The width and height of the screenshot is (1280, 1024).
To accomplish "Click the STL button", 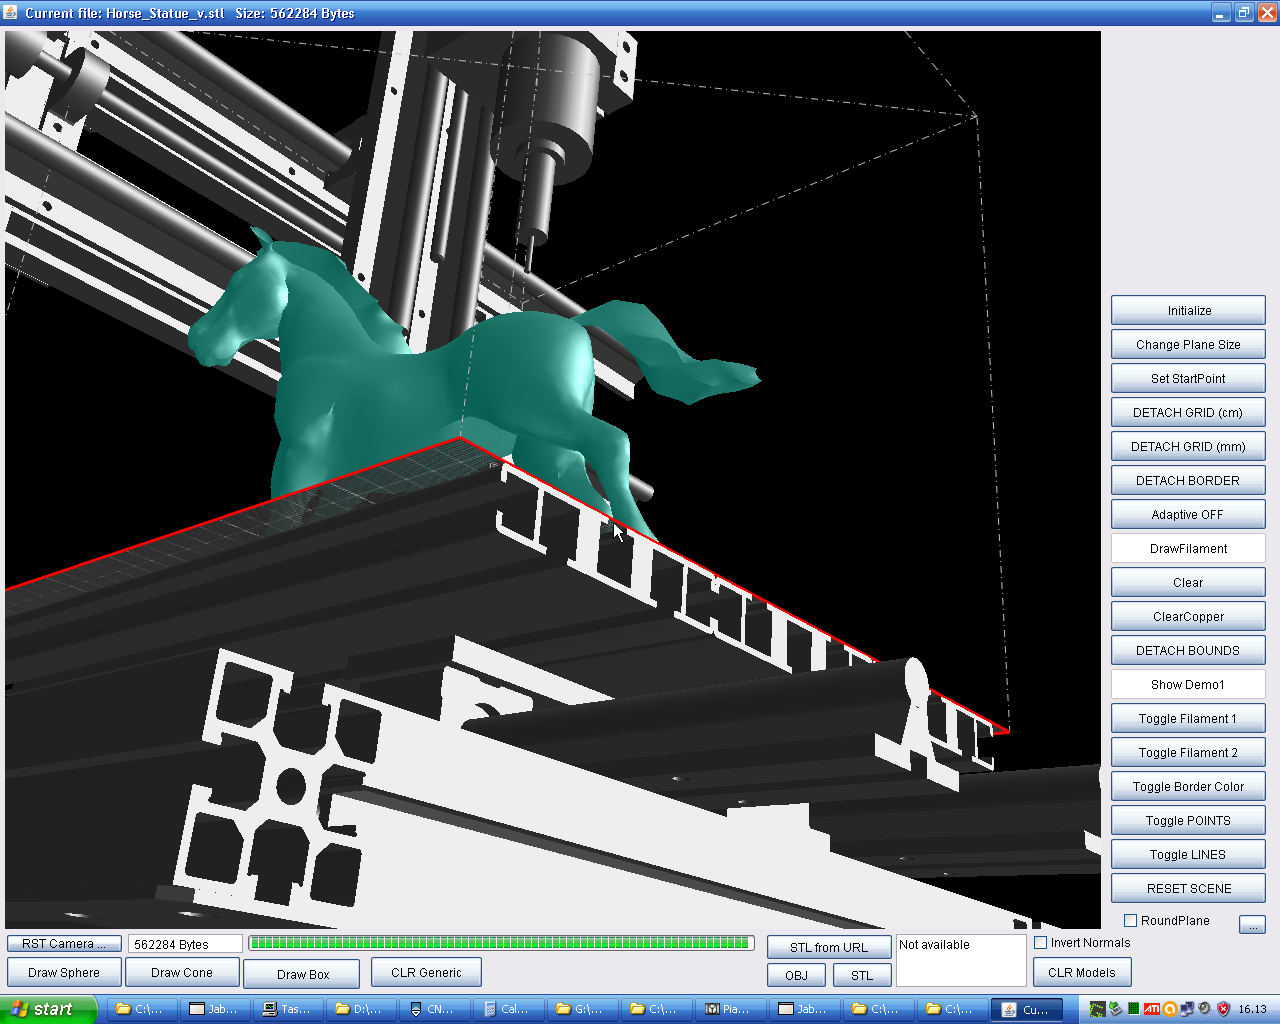I will click(x=862, y=976).
